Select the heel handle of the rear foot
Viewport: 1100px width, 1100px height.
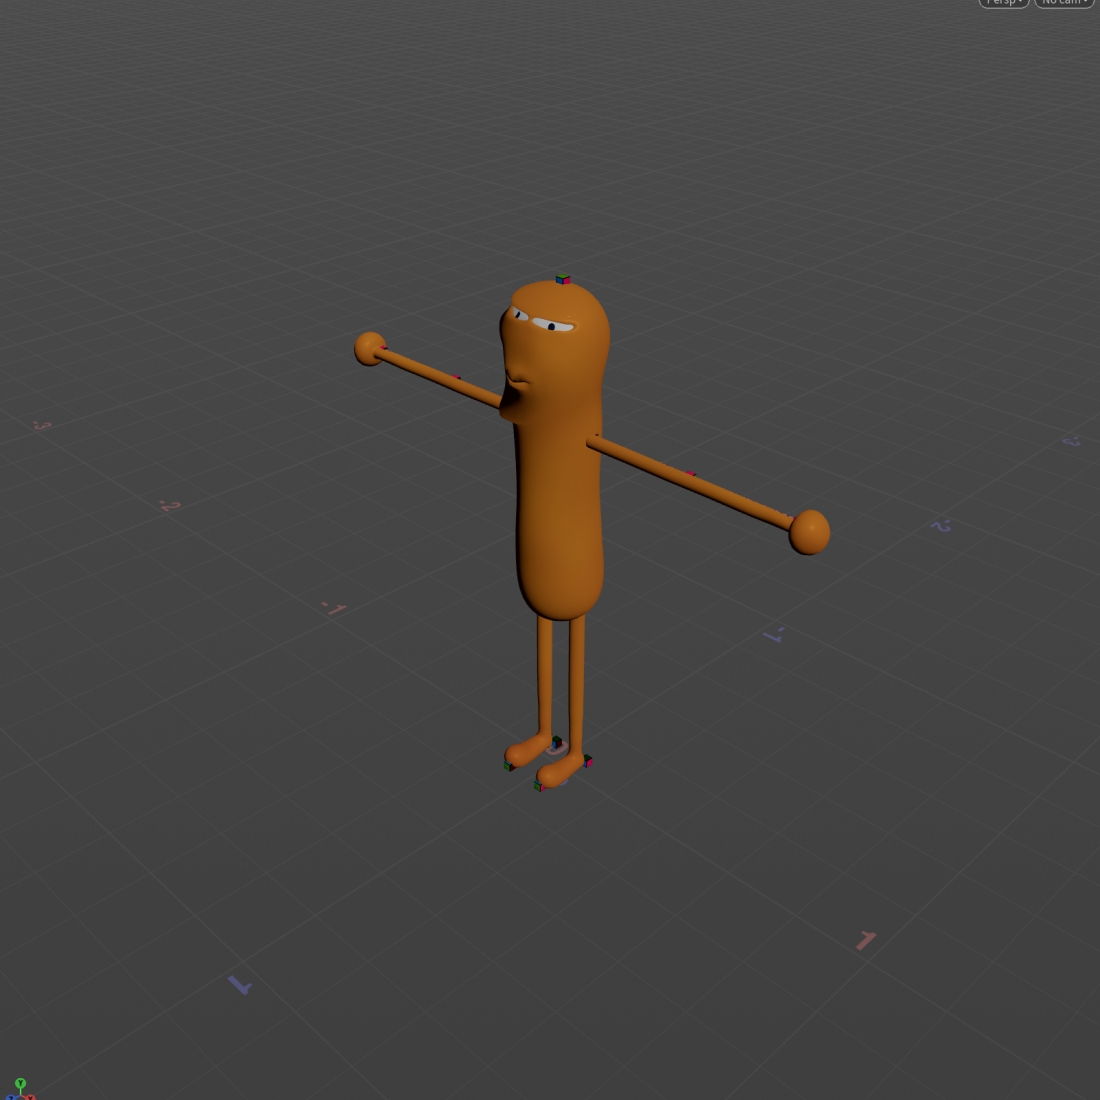[557, 742]
